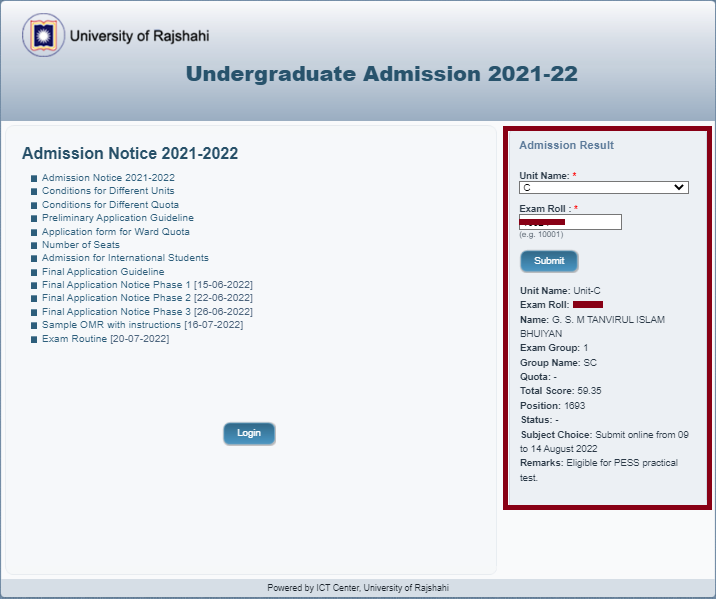Viewport: 716px width, 599px height.
Task: Click the Group Name SC text
Action: 558,363
